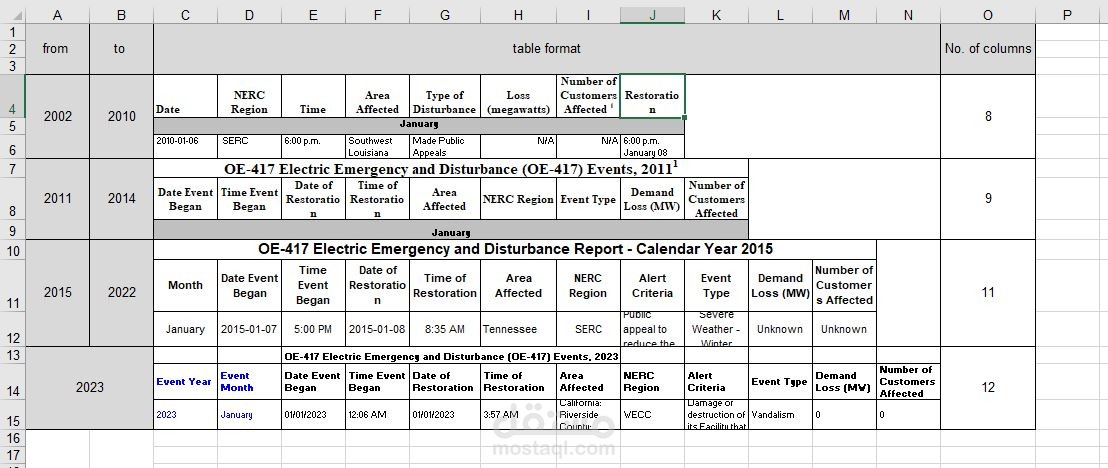The width and height of the screenshot is (1108, 468).
Task: Select the 'Tennessee' cell
Action: coord(518,329)
